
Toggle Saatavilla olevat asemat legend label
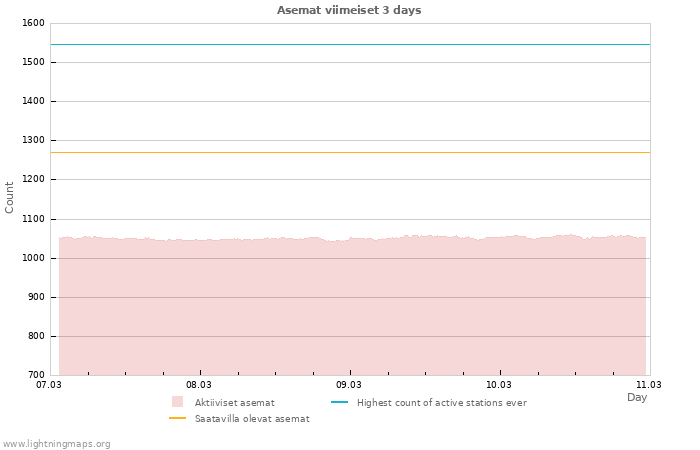point(251,419)
